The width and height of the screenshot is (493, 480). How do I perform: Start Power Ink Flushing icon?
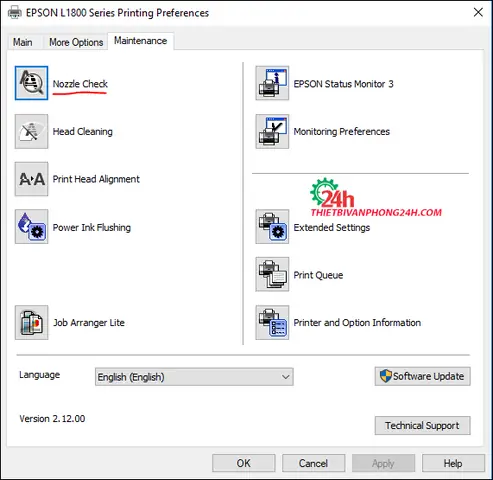(31, 227)
